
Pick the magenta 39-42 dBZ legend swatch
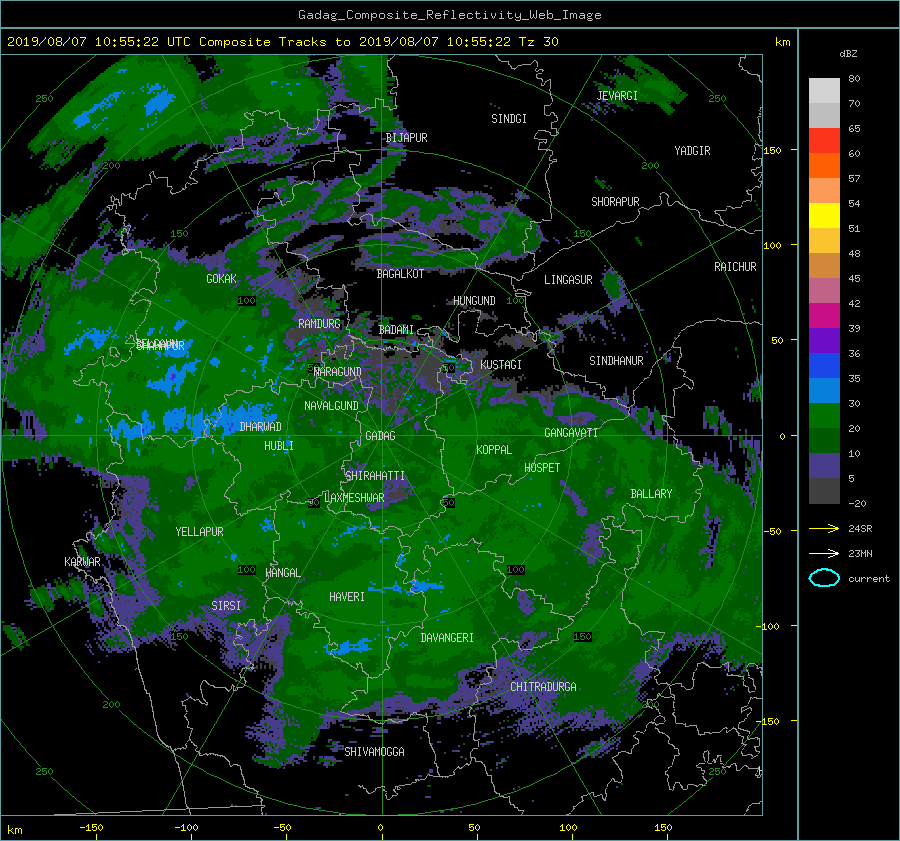click(824, 315)
